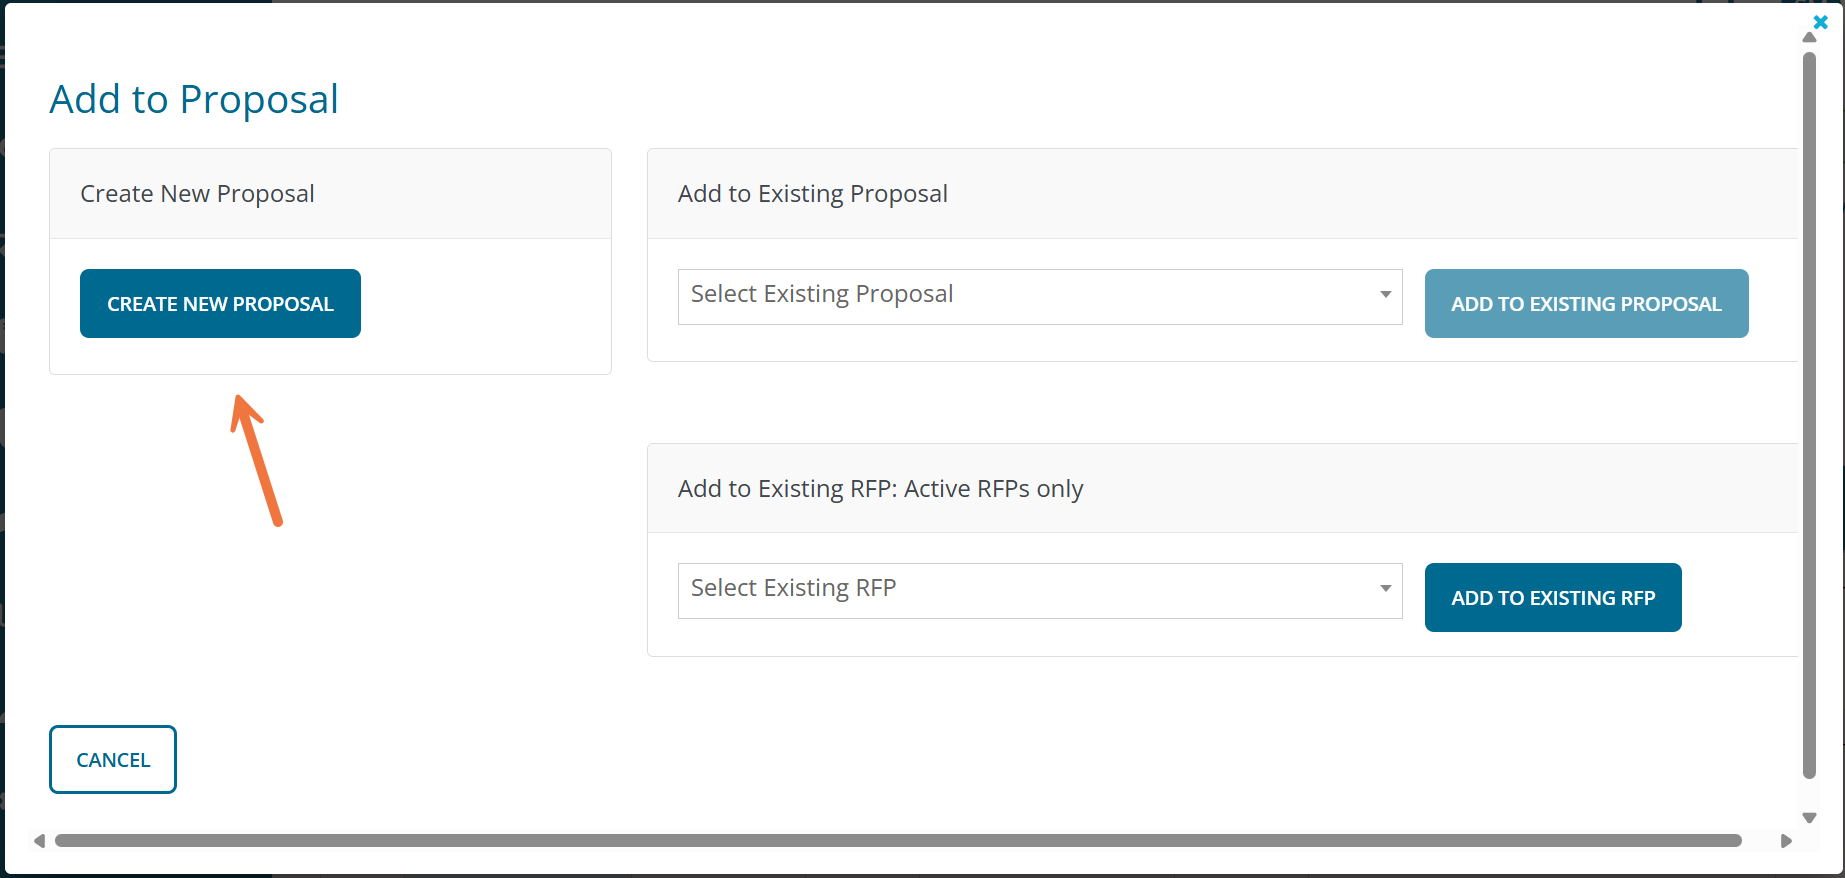
Task: Click the Create New Proposal panel heading
Action: [x=197, y=194]
